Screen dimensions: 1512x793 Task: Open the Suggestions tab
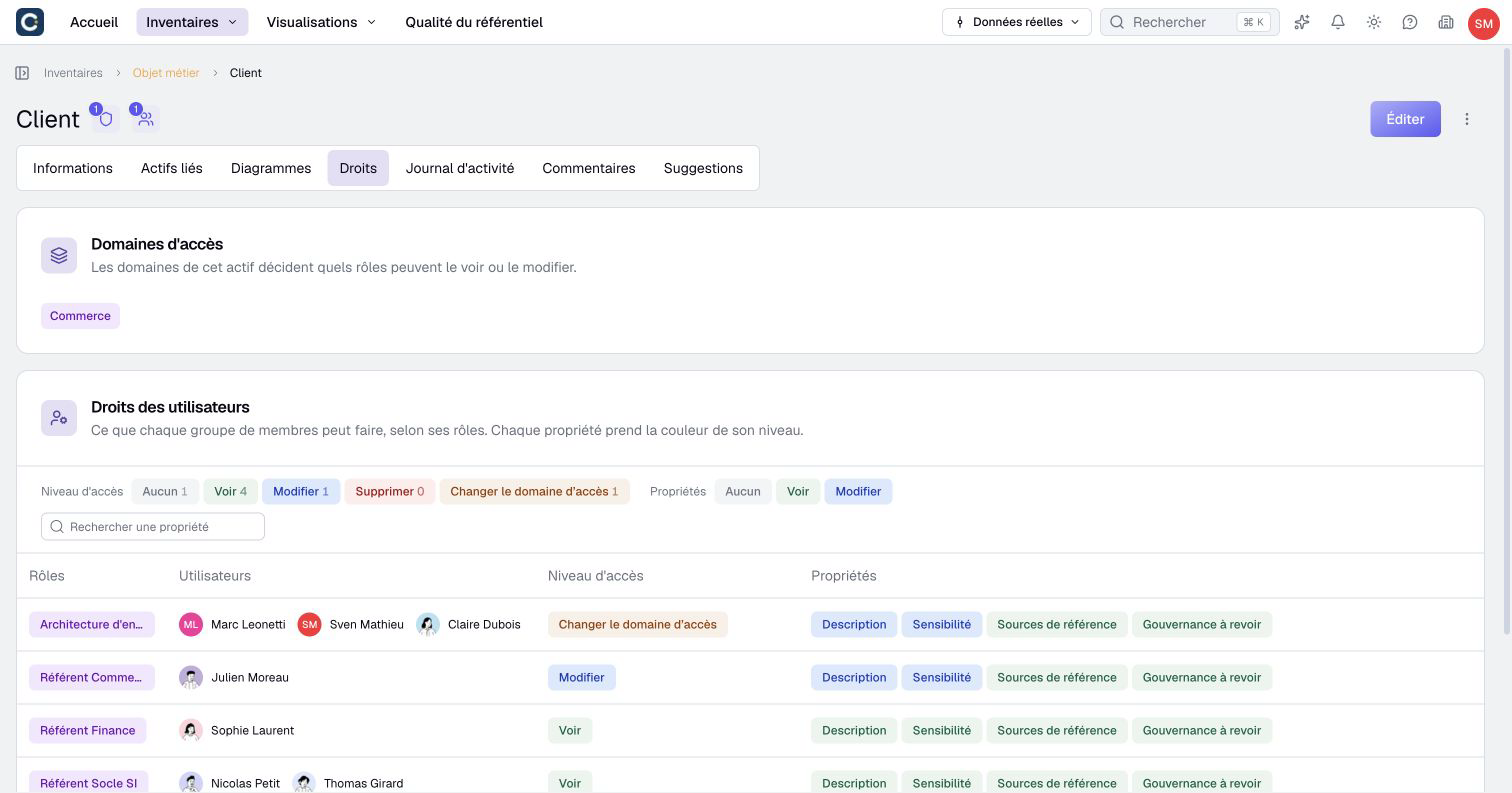[x=703, y=168]
